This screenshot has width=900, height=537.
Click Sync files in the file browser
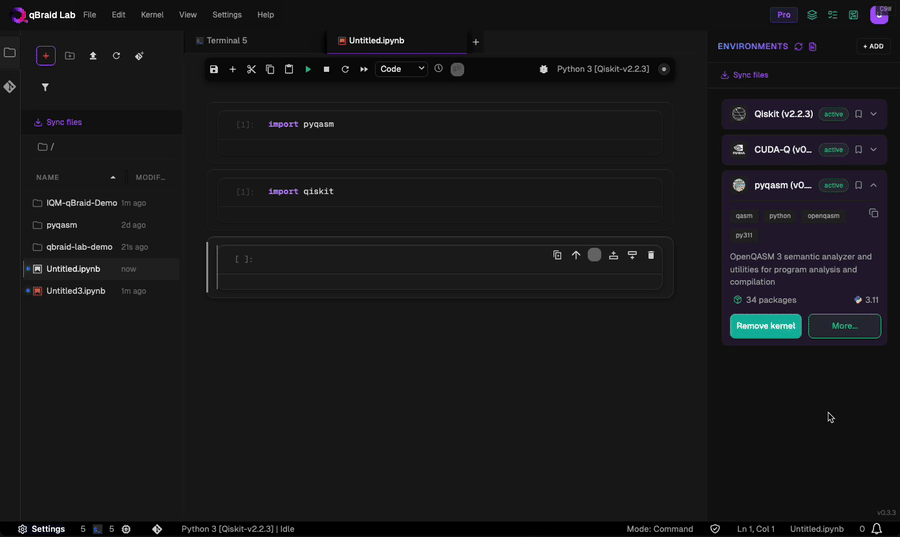click(x=58, y=122)
